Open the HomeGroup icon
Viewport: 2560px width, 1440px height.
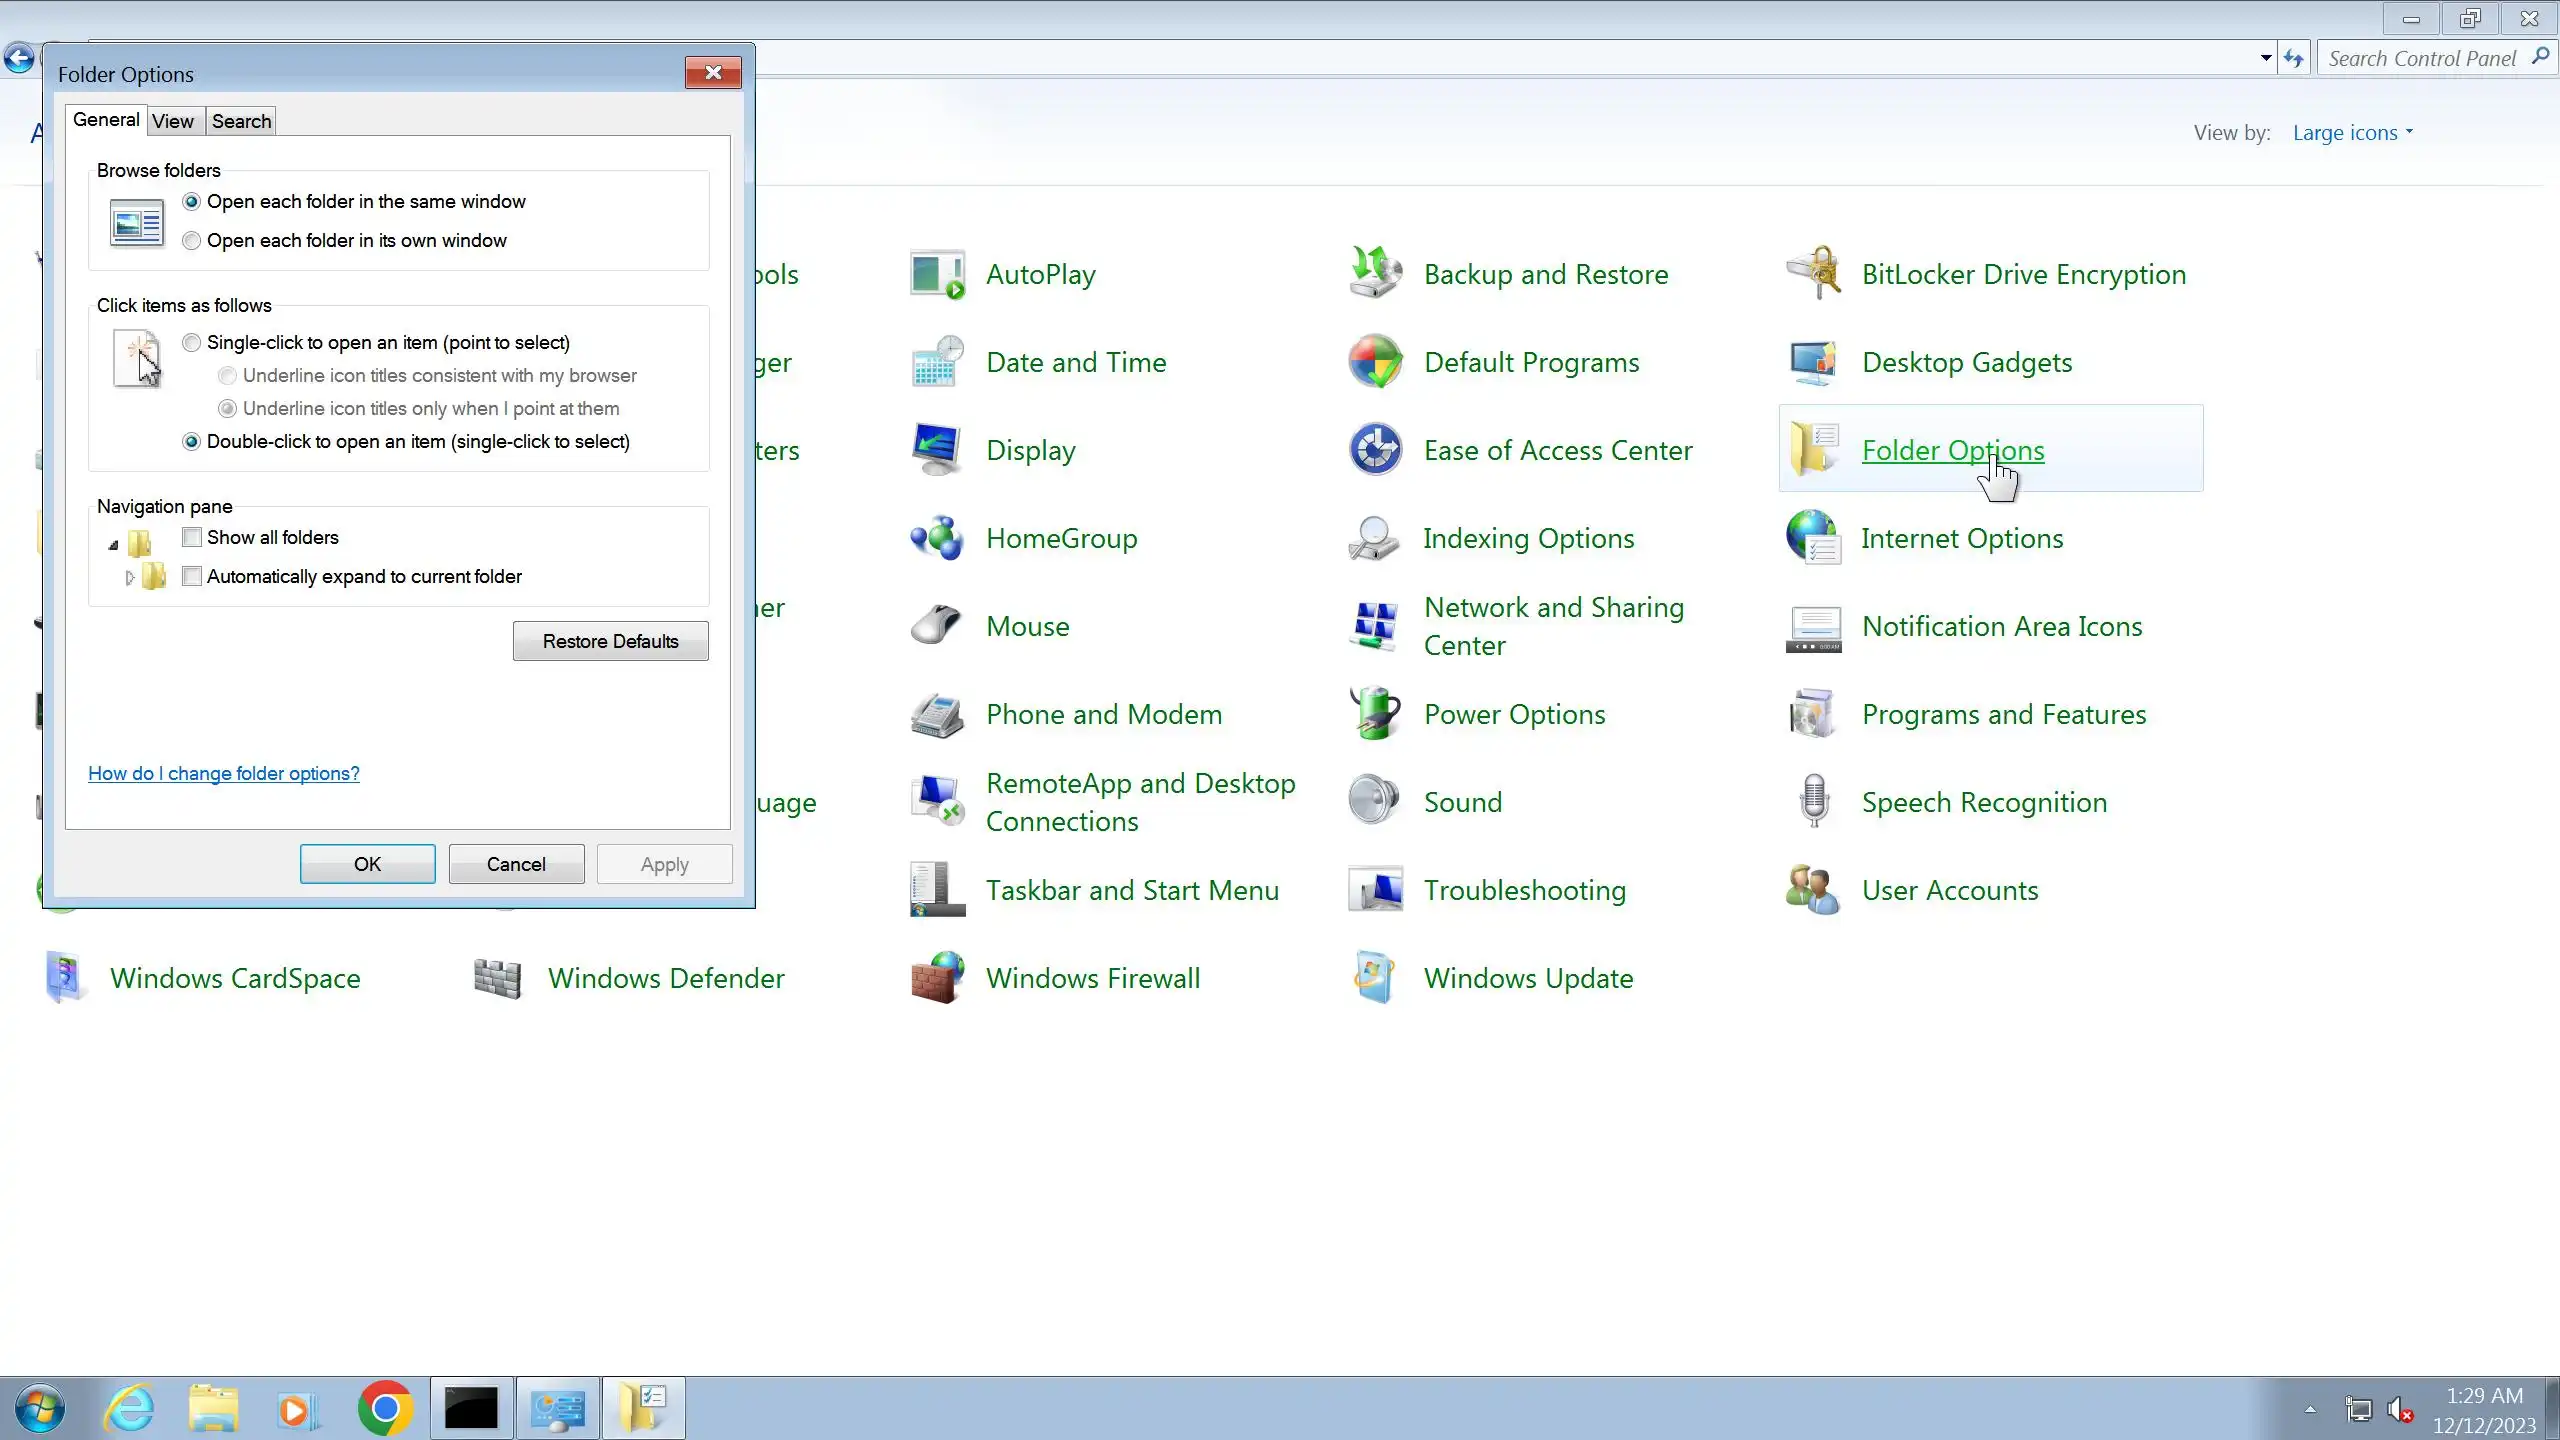click(x=937, y=538)
